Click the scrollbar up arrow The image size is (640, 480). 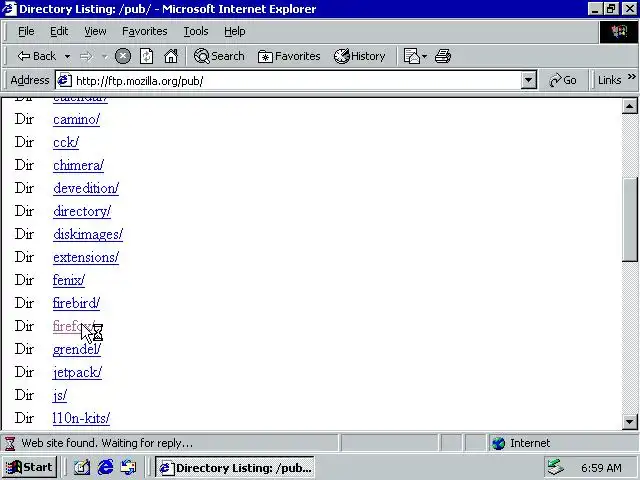pyautogui.click(x=629, y=107)
